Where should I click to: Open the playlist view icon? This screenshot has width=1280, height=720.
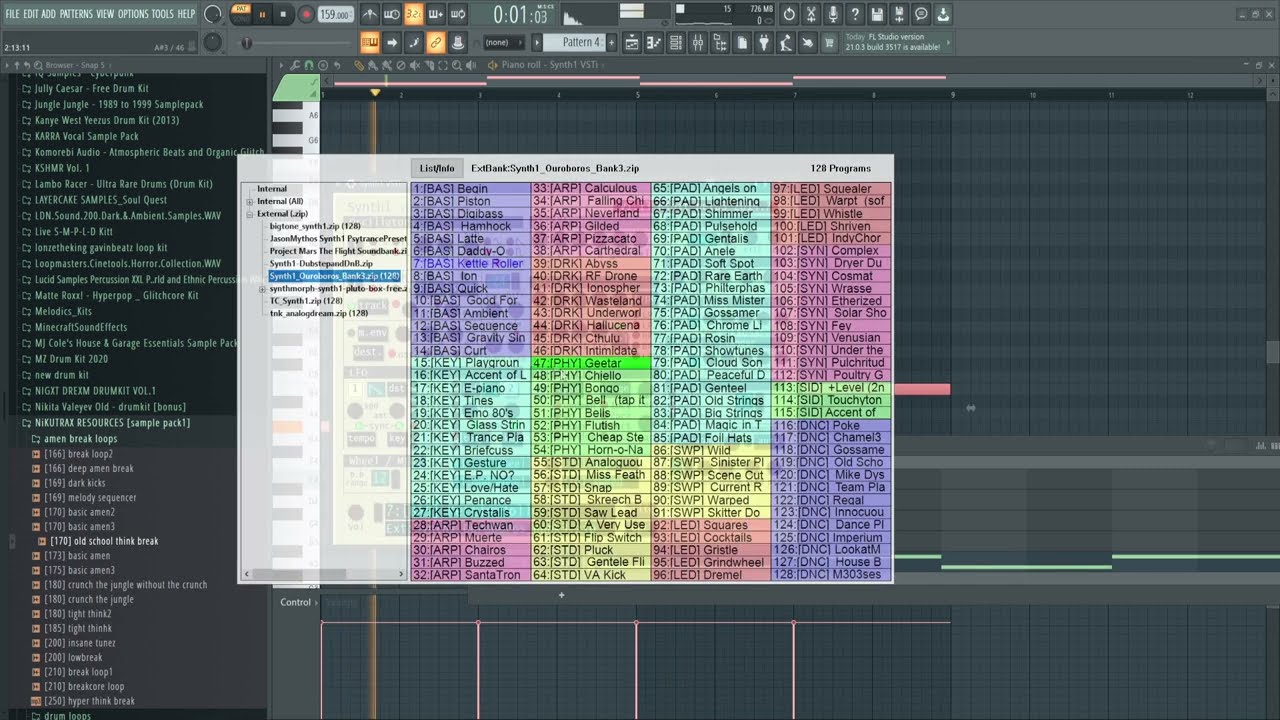click(x=632, y=42)
